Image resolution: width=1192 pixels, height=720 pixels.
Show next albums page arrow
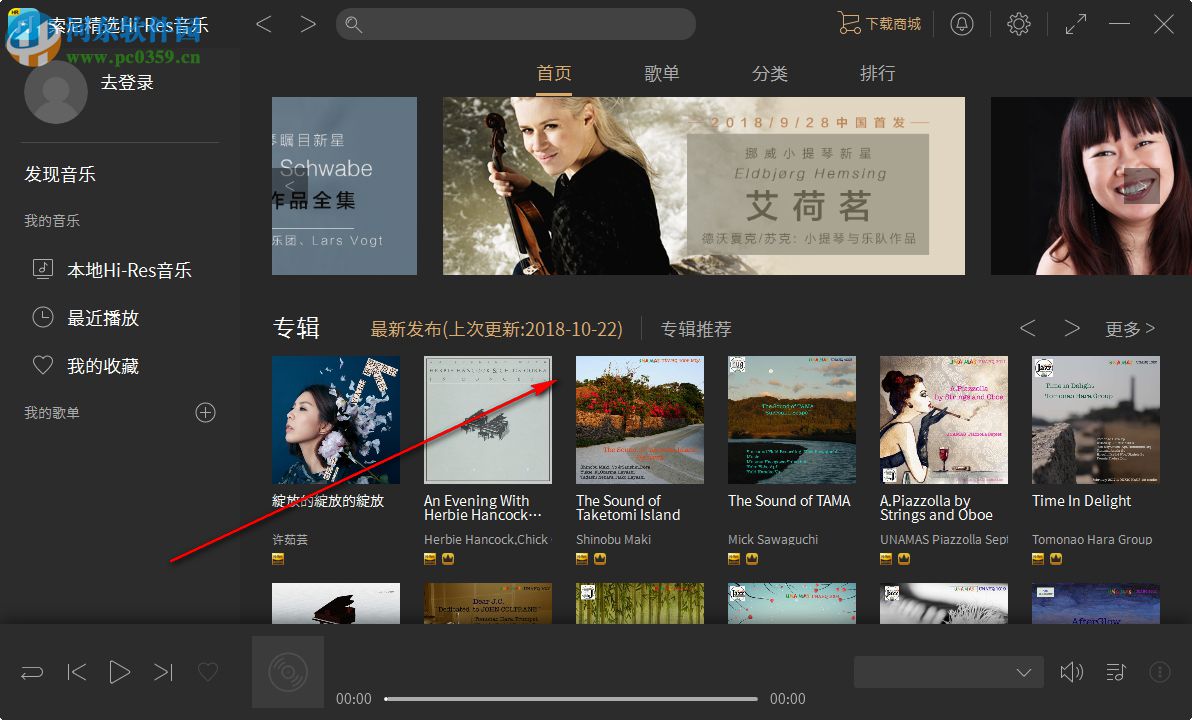click(x=1072, y=328)
